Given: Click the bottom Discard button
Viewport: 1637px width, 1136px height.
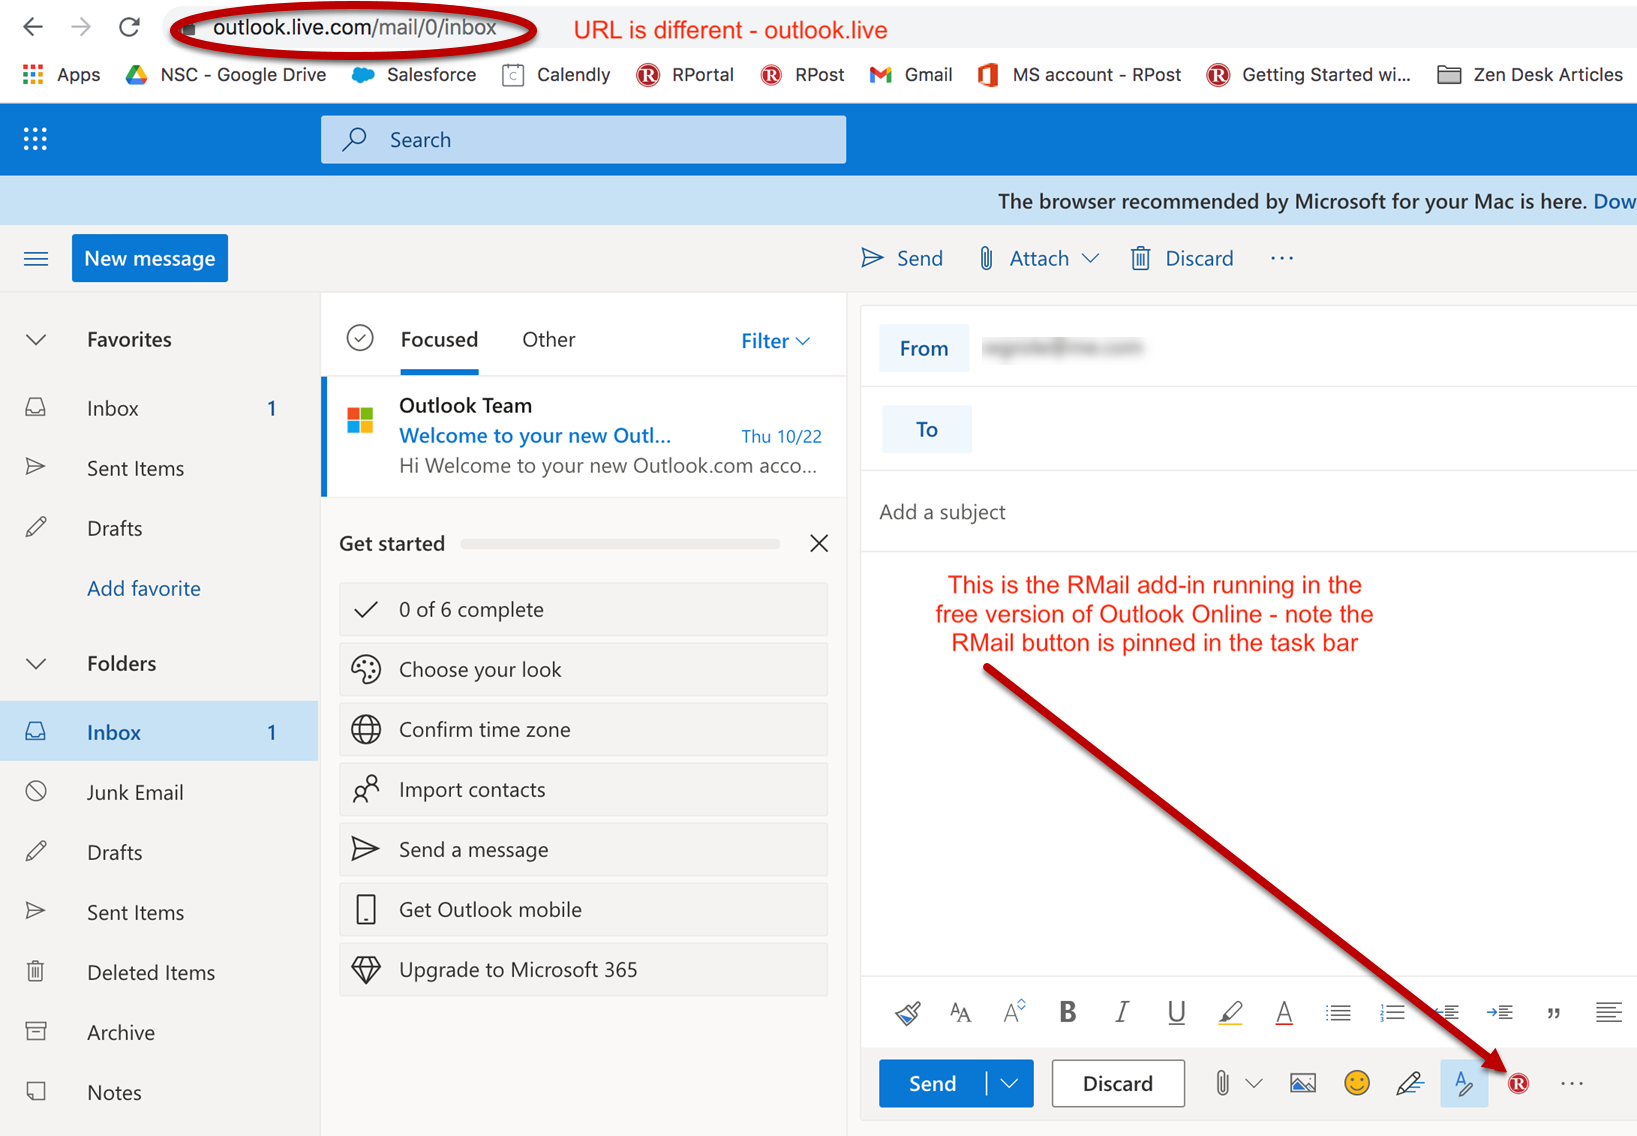Looking at the screenshot, I should [1118, 1083].
